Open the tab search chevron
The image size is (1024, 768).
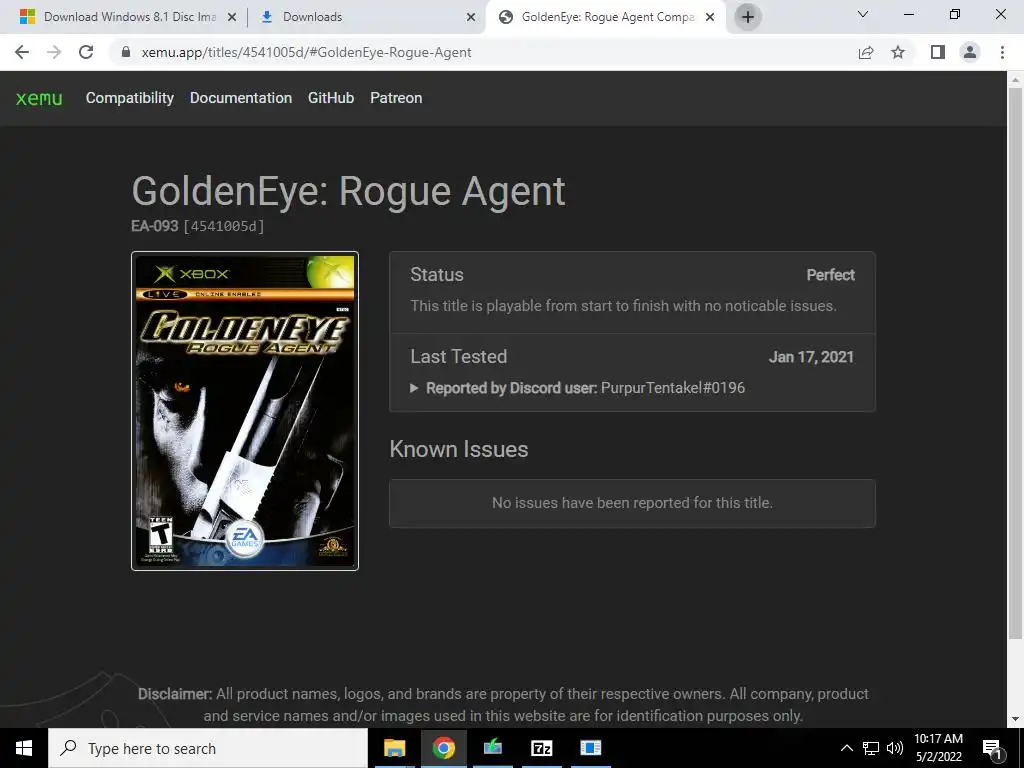(863, 14)
